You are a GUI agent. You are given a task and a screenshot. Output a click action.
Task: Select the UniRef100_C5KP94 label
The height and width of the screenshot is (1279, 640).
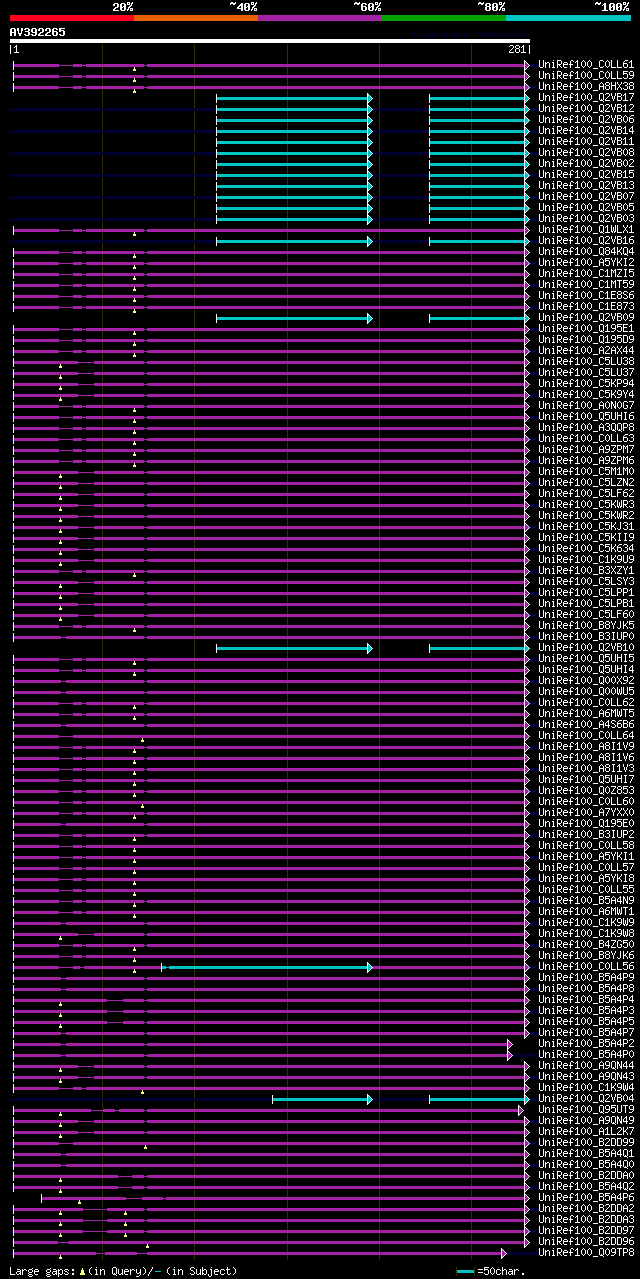tap(586, 383)
